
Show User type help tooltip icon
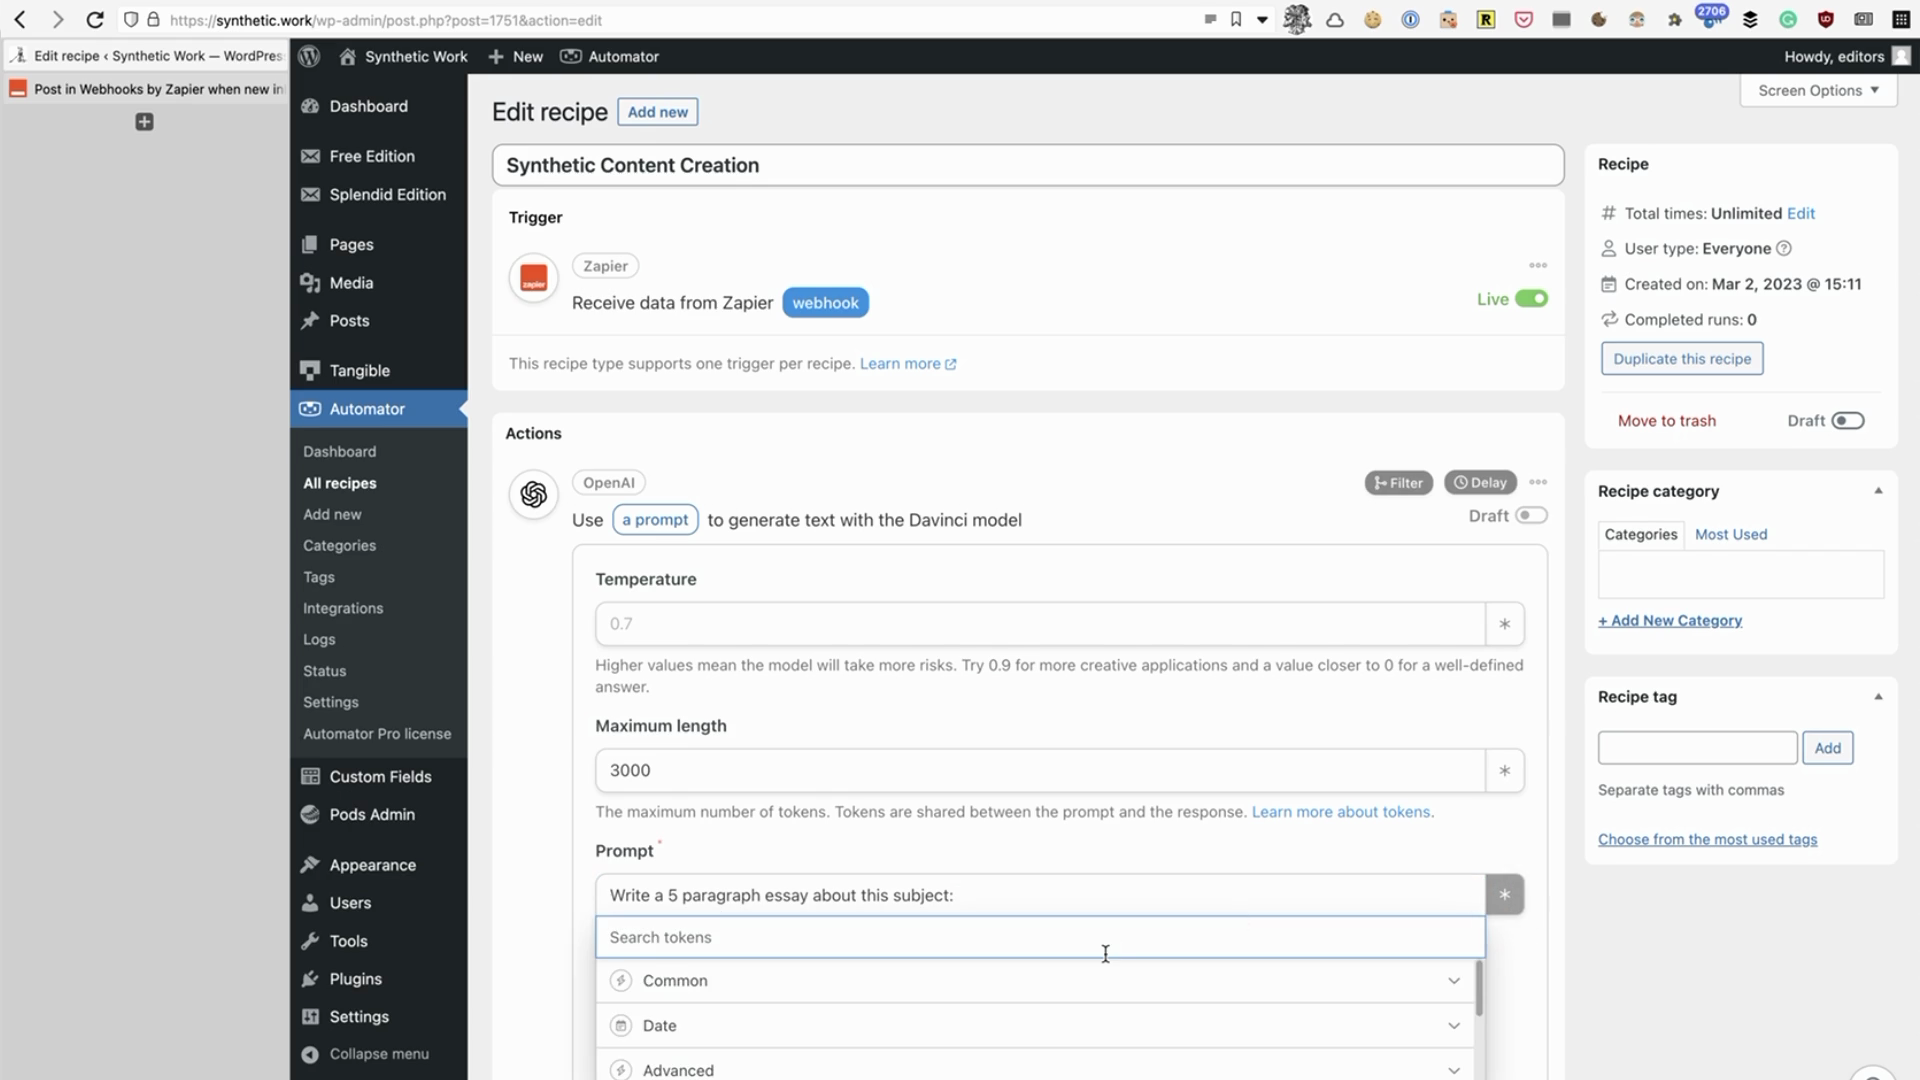pos(1783,248)
